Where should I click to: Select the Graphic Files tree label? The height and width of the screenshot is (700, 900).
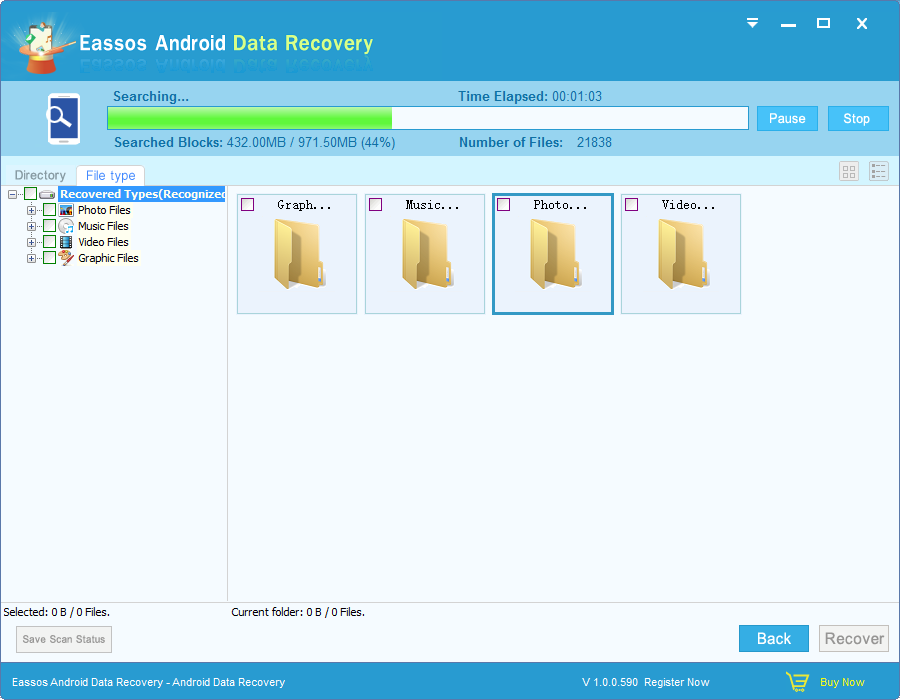(x=108, y=258)
